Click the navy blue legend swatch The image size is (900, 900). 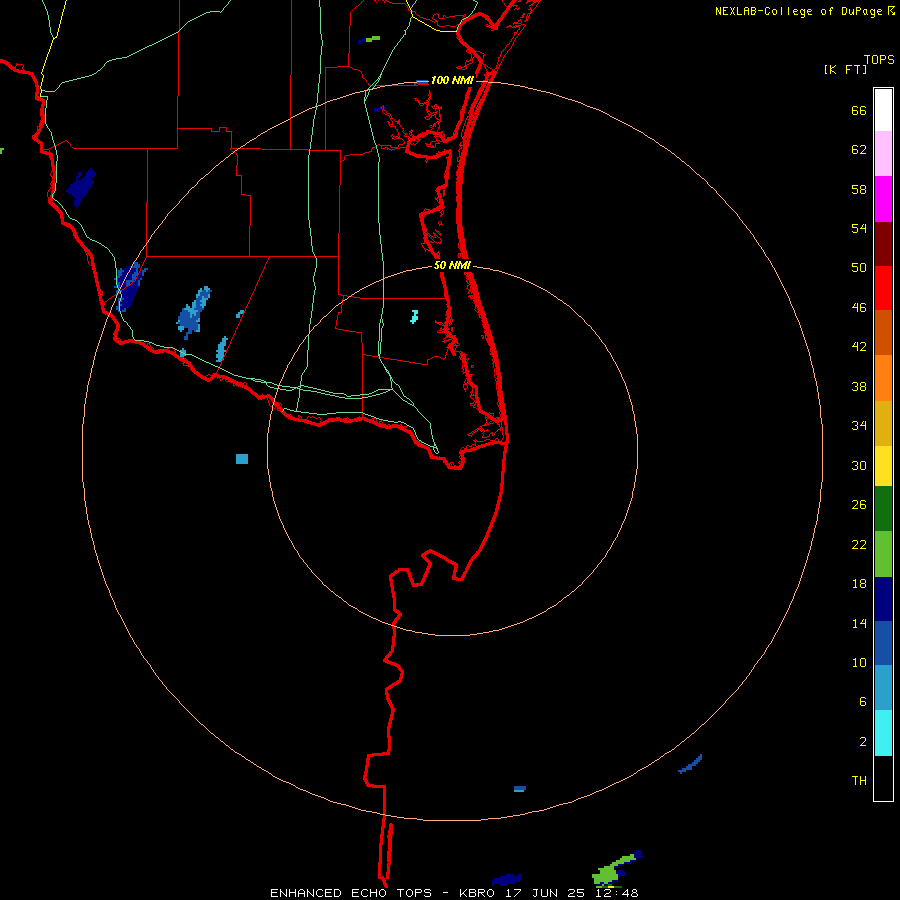point(883,599)
